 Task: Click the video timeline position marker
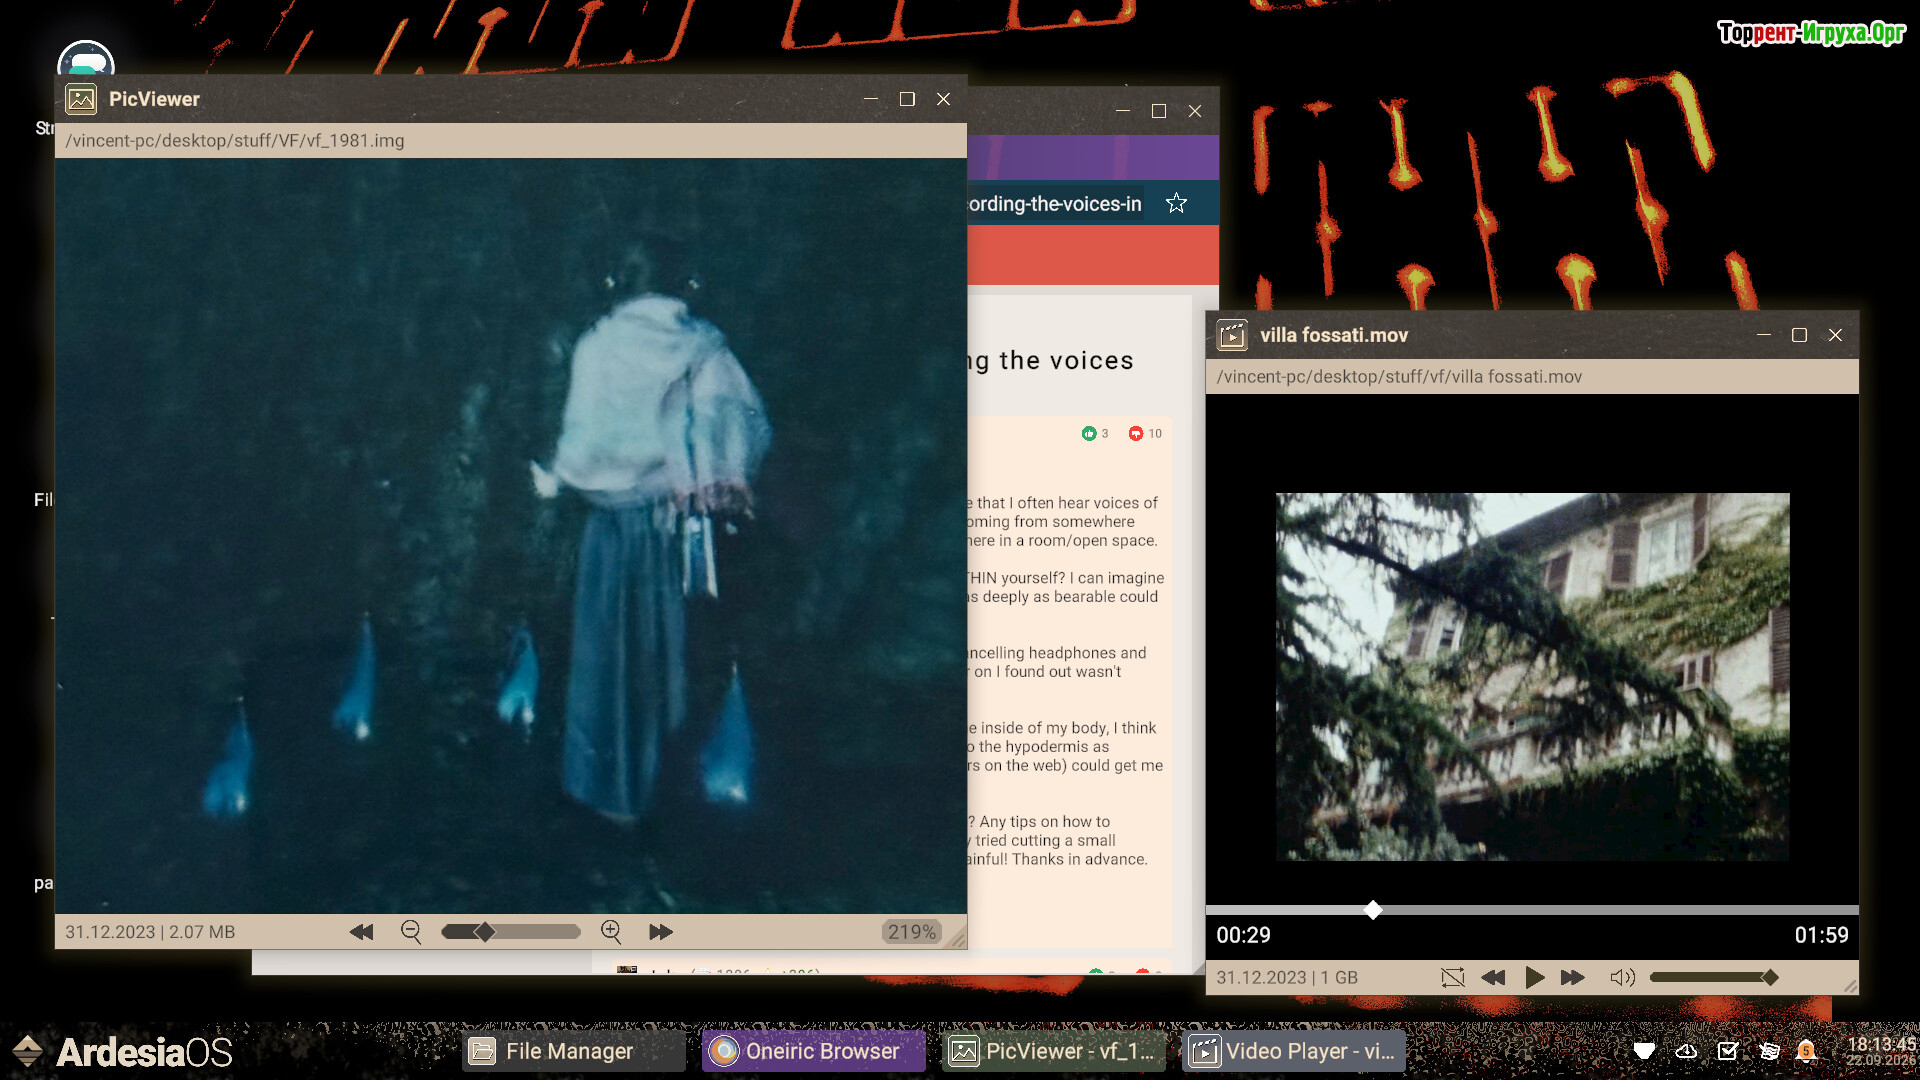[1373, 909]
